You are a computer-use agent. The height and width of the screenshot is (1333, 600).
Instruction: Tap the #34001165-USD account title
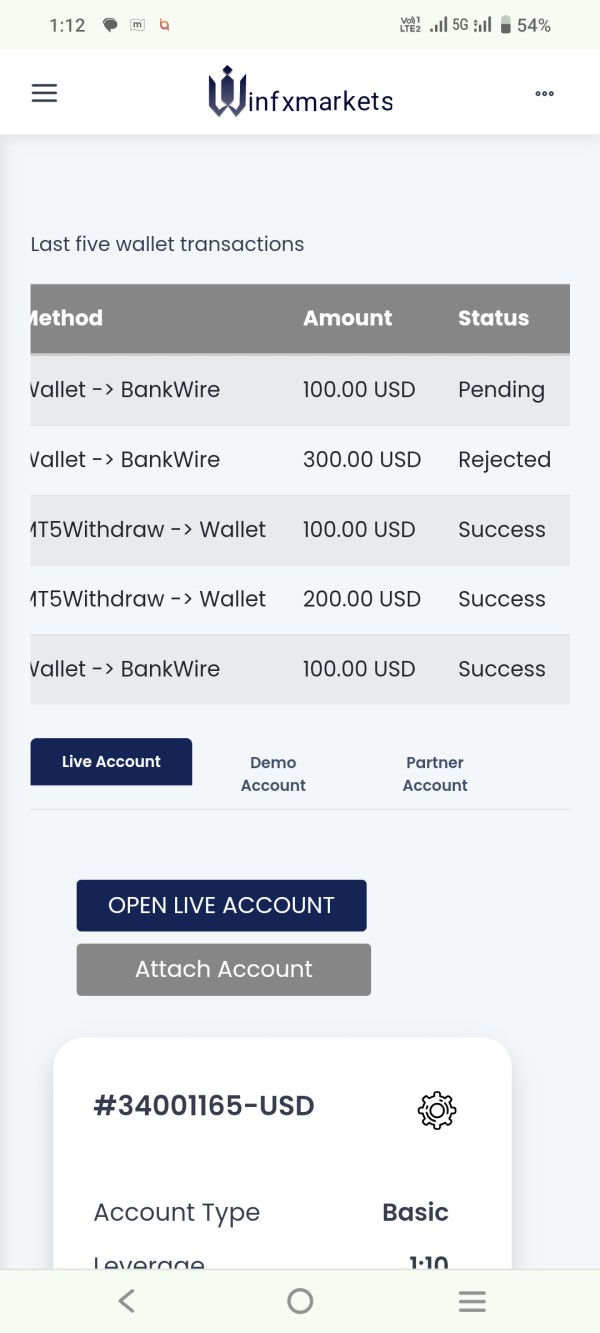point(204,1106)
